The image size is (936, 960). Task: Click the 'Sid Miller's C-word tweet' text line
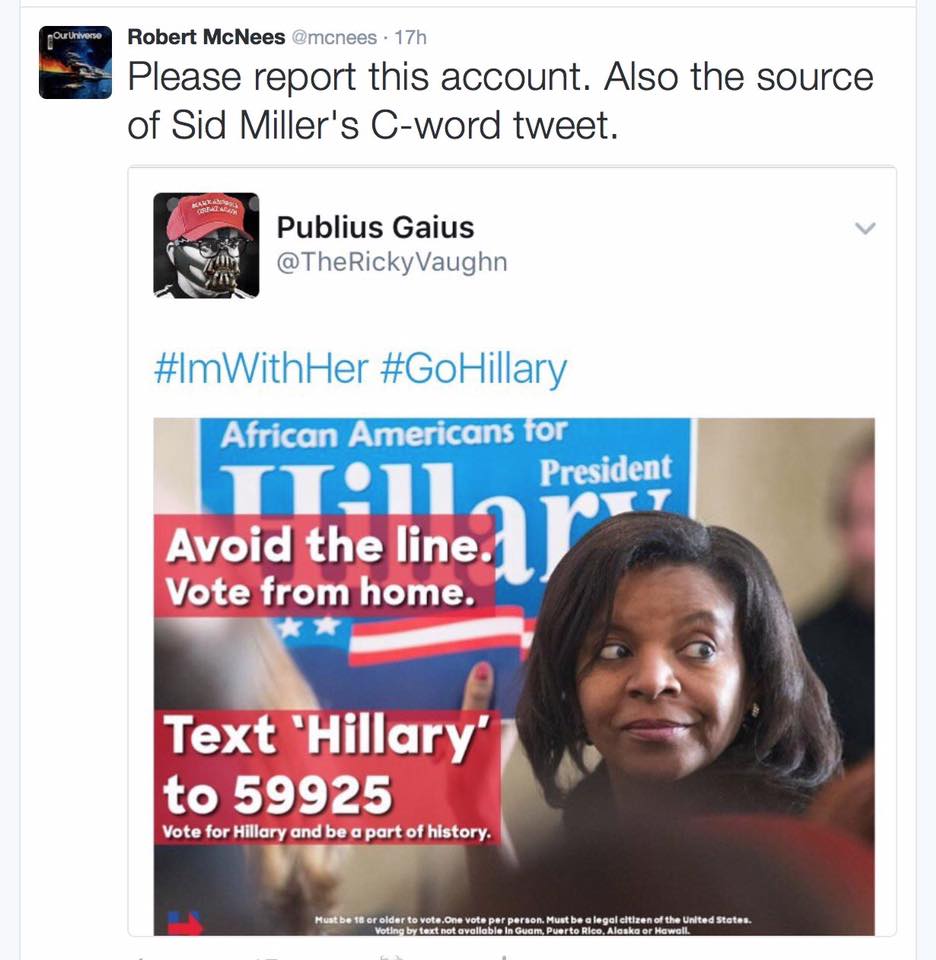[x=373, y=125]
